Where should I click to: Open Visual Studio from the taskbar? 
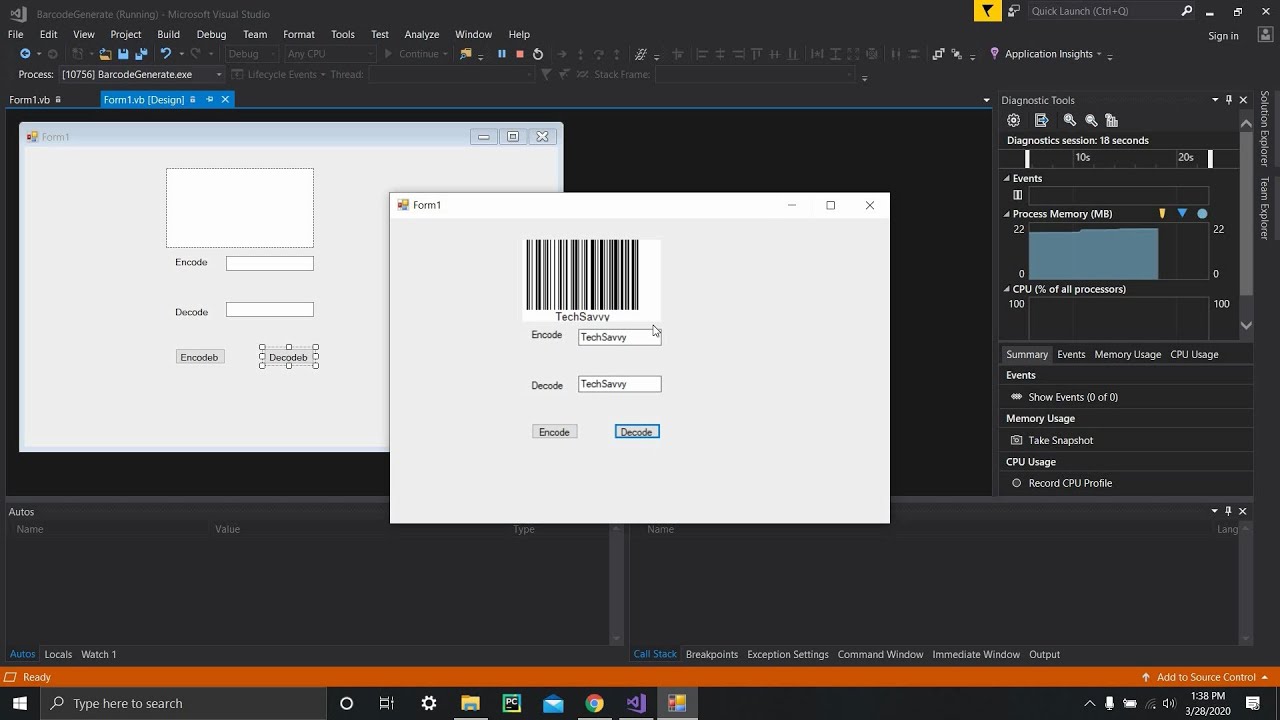636,703
